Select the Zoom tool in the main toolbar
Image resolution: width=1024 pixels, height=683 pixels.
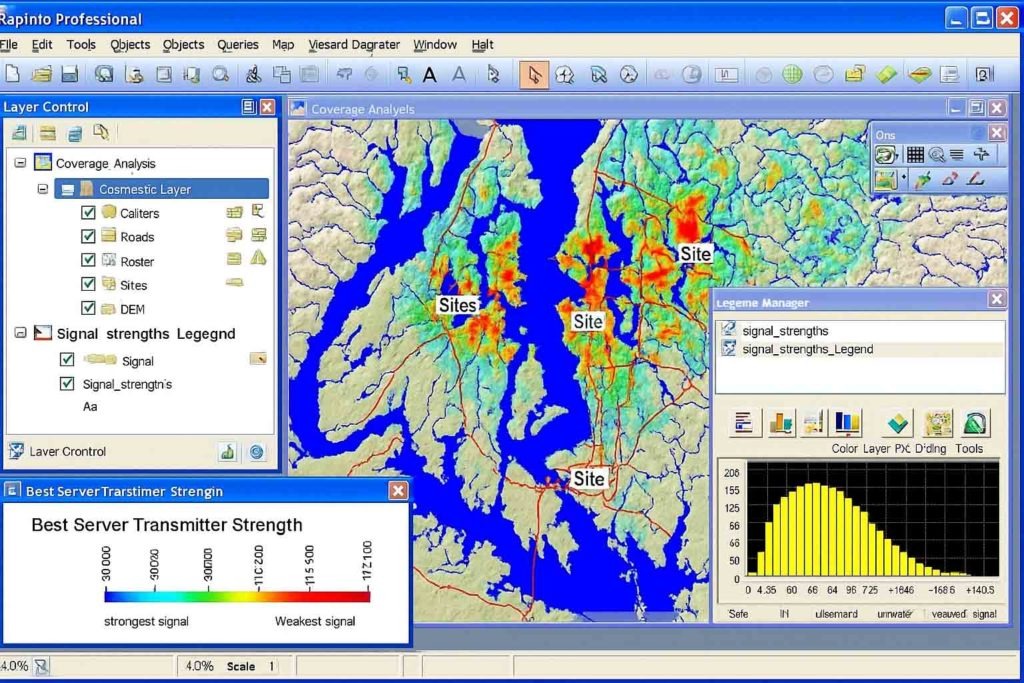(x=221, y=74)
